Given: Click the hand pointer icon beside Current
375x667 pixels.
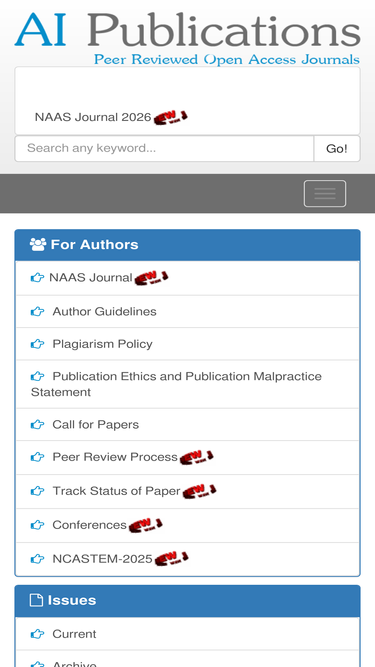Looking at the screenshot, I should coord(37,634).
